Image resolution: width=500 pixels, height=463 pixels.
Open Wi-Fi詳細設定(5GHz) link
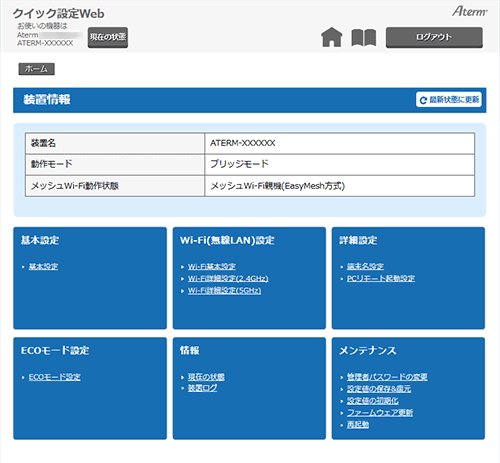225,291
